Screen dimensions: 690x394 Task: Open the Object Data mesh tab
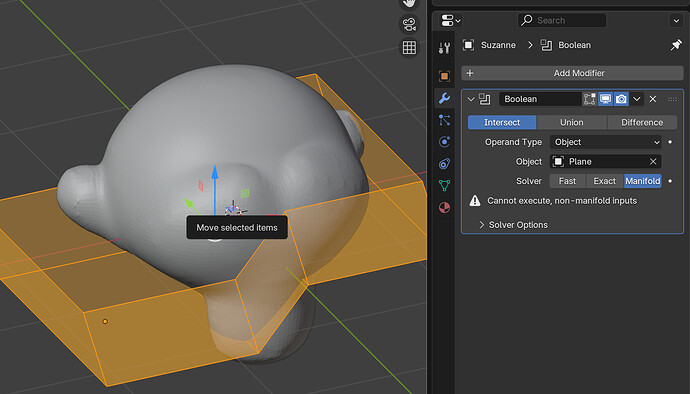tap(444, 185)
